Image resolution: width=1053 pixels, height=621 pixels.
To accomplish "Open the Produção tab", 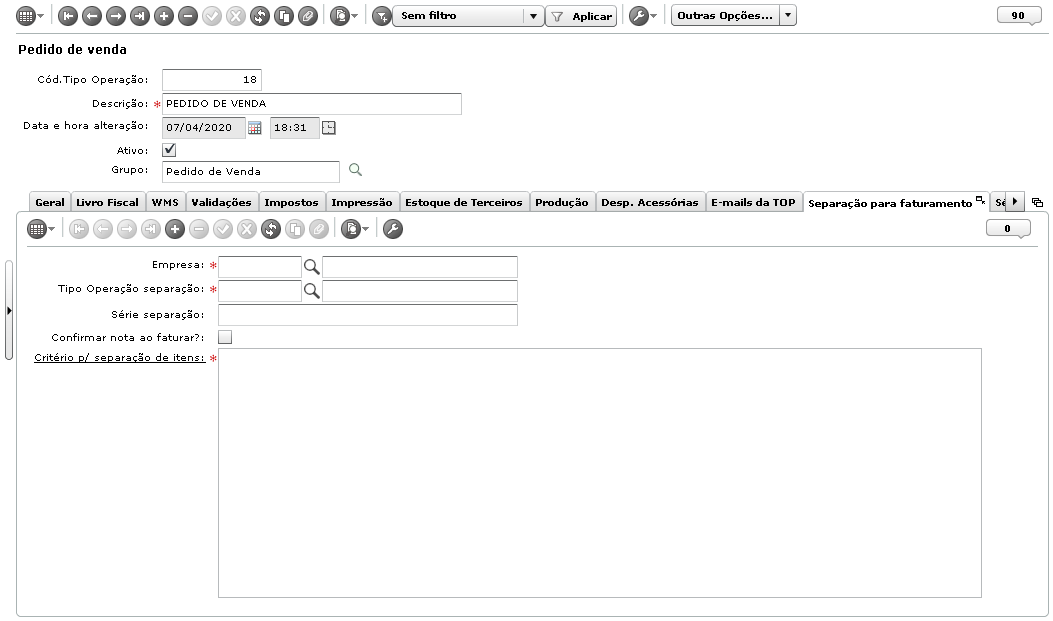I will click(562, 202).
